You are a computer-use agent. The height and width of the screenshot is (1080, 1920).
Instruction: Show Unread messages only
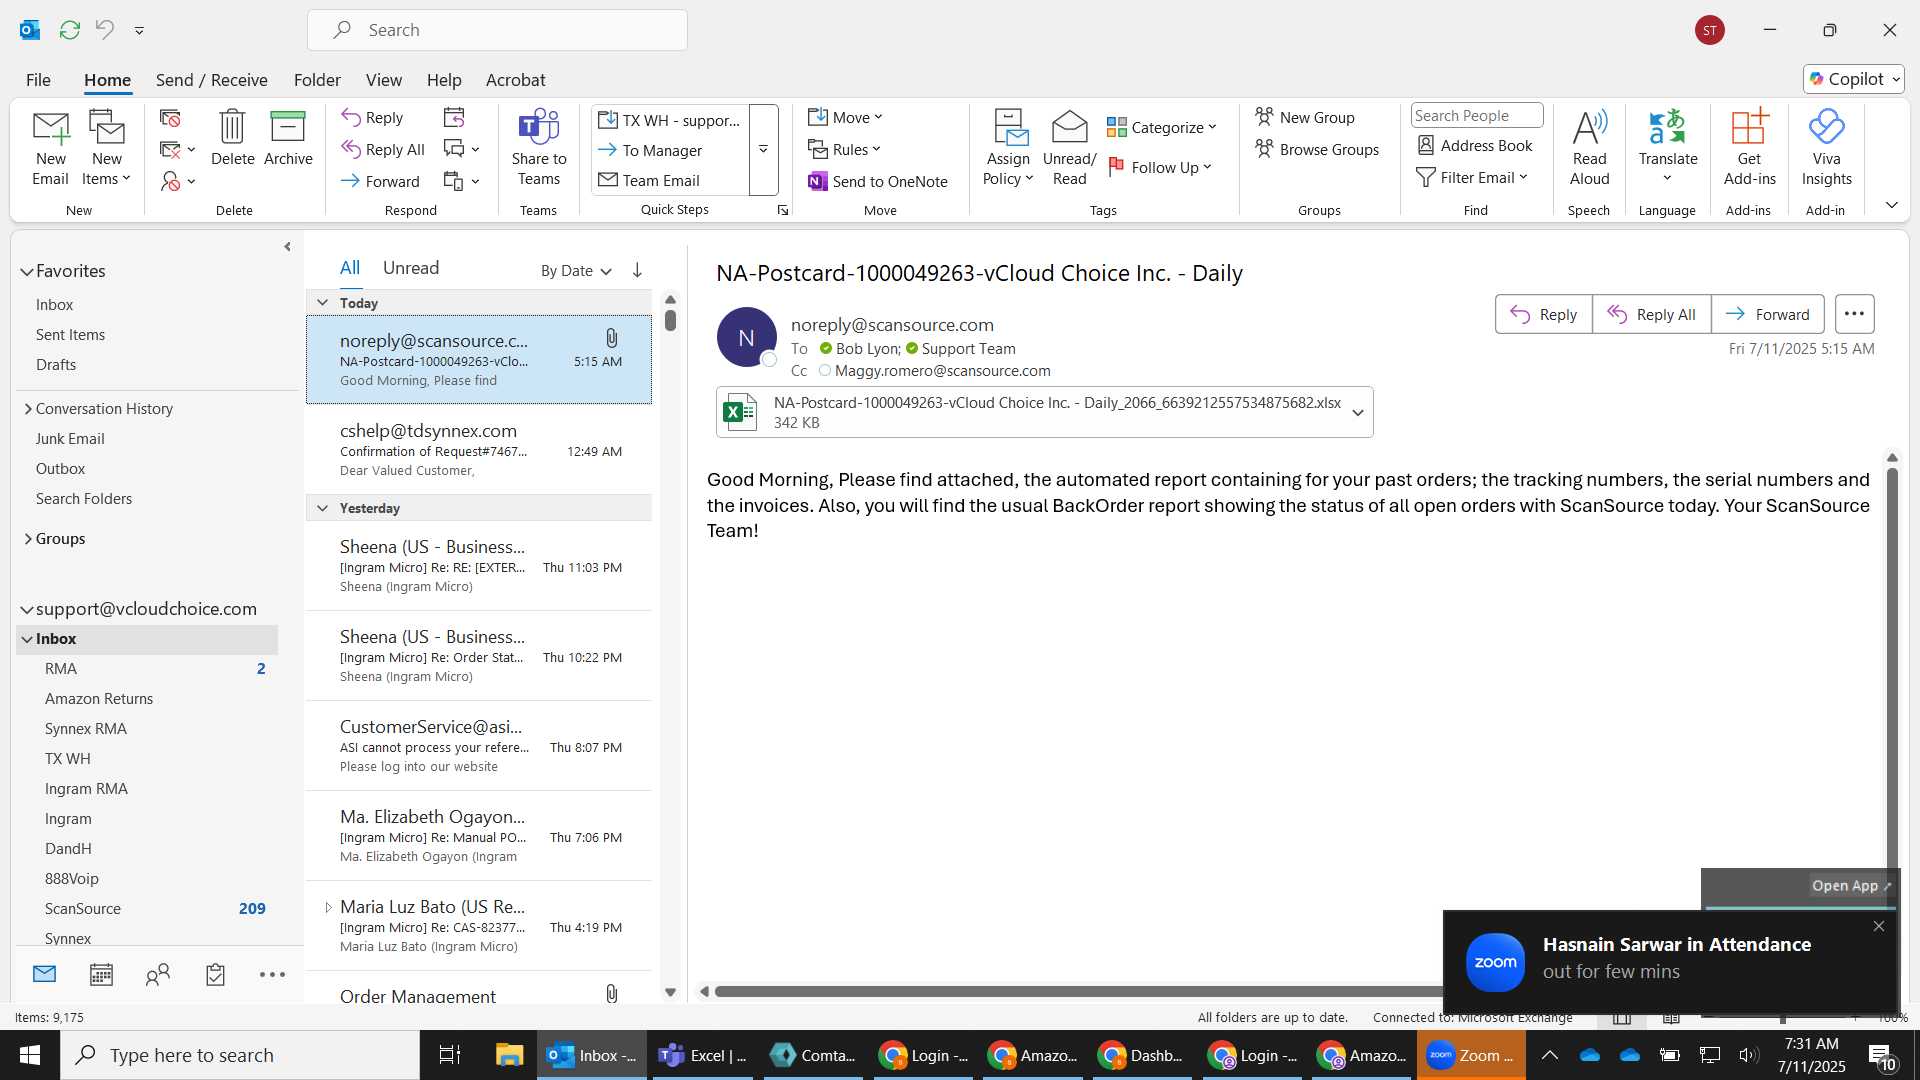(x=411, y=268)
